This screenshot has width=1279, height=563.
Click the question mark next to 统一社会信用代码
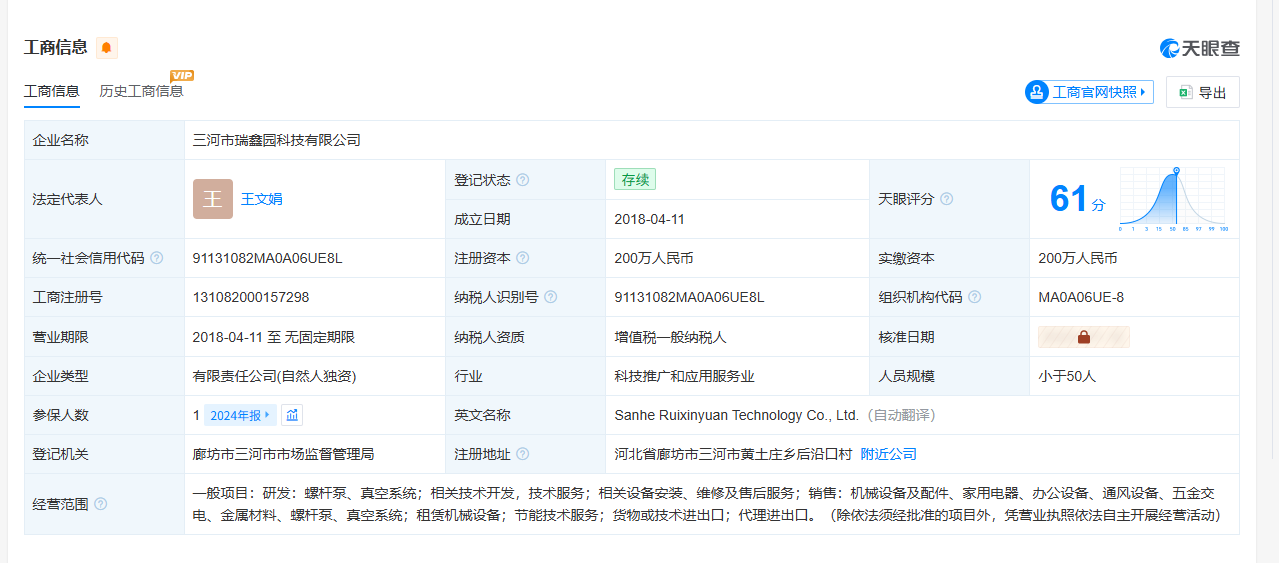tap(157, 258)
